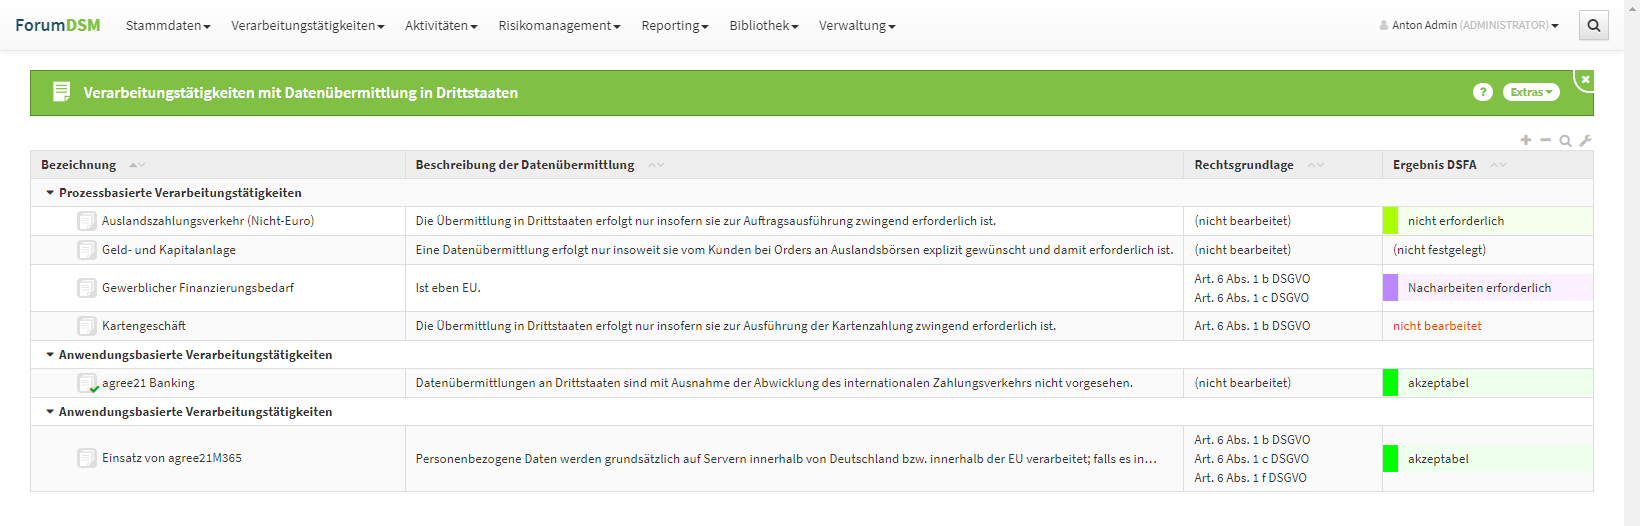The image size is (1640, 526).
Task: Click the agree21 Banking checked document icon
Action: (87, 383)
